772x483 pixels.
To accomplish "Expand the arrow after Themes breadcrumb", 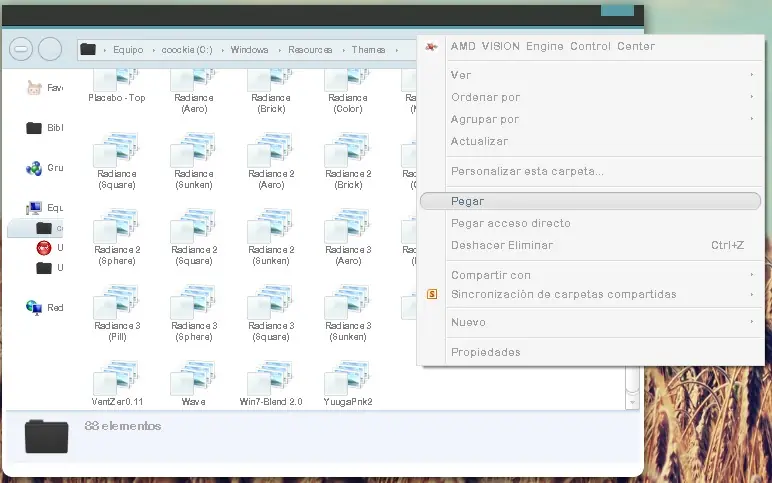I will [x=397, y=50].
